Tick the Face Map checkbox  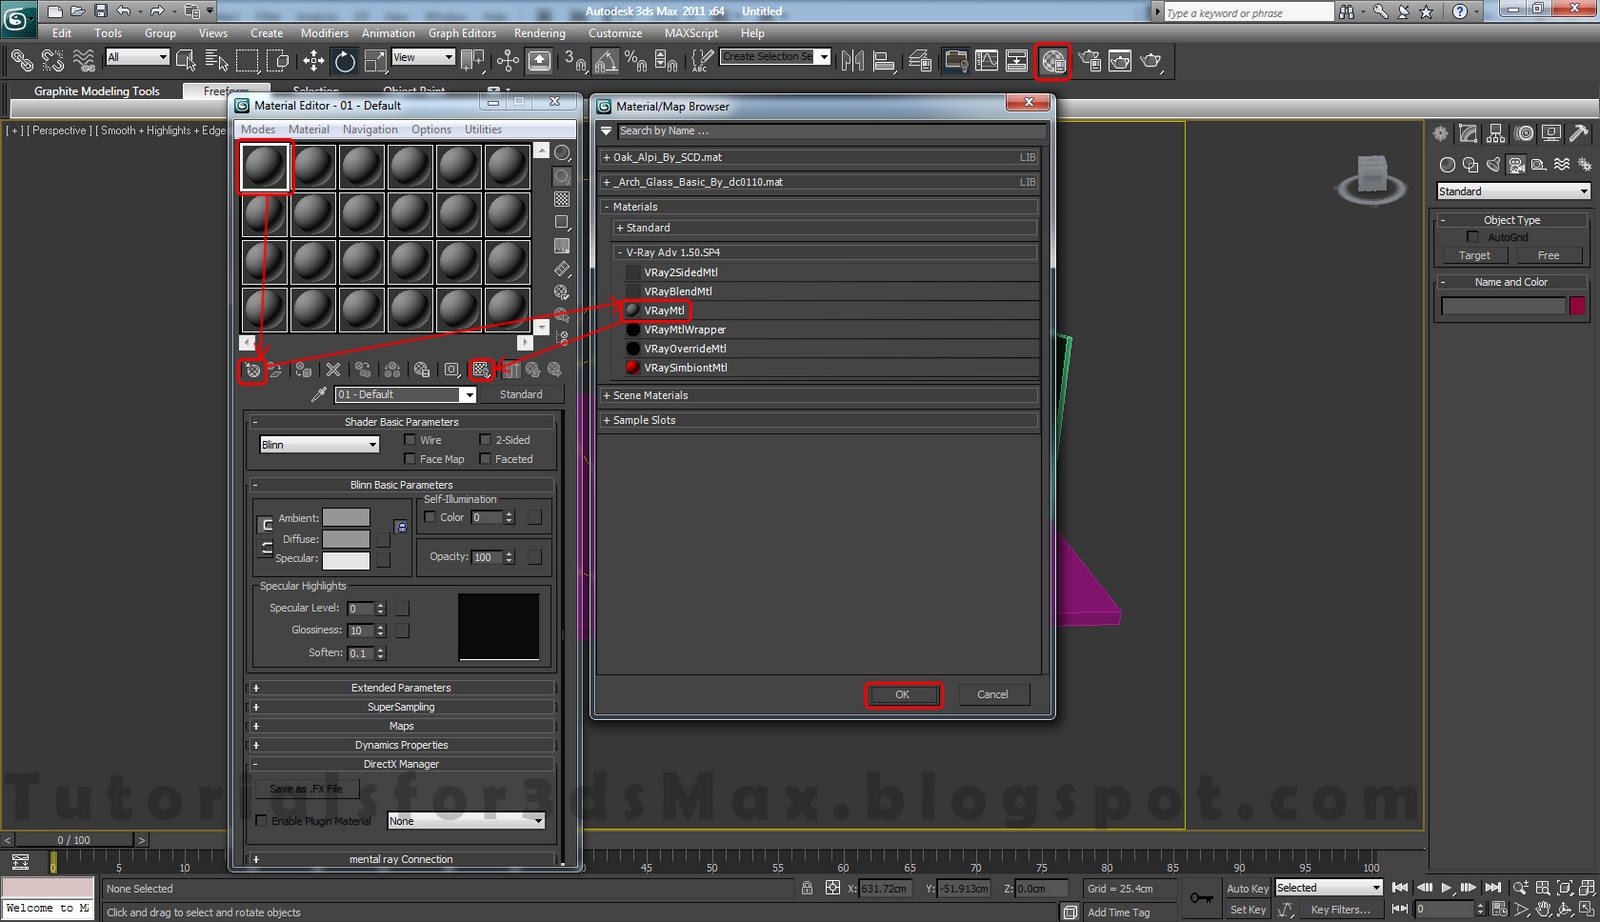point(410,458)
